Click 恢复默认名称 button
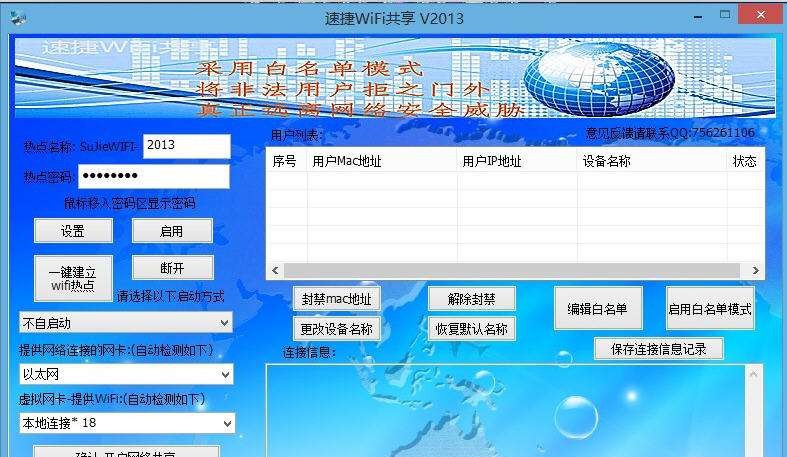 click(472, 329)
